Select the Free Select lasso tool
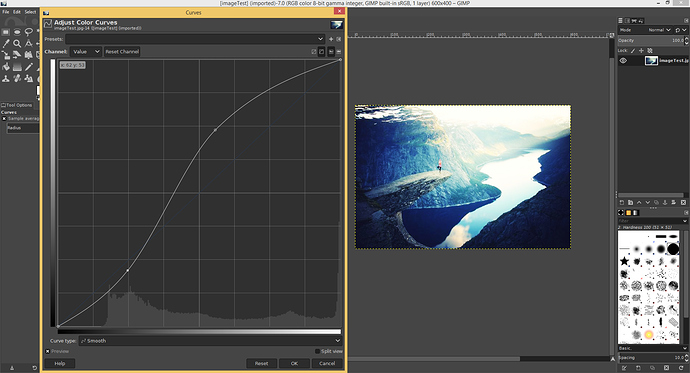Image resolution: width=690 pixels, height=373 pixels. click(x=29, y=32)
